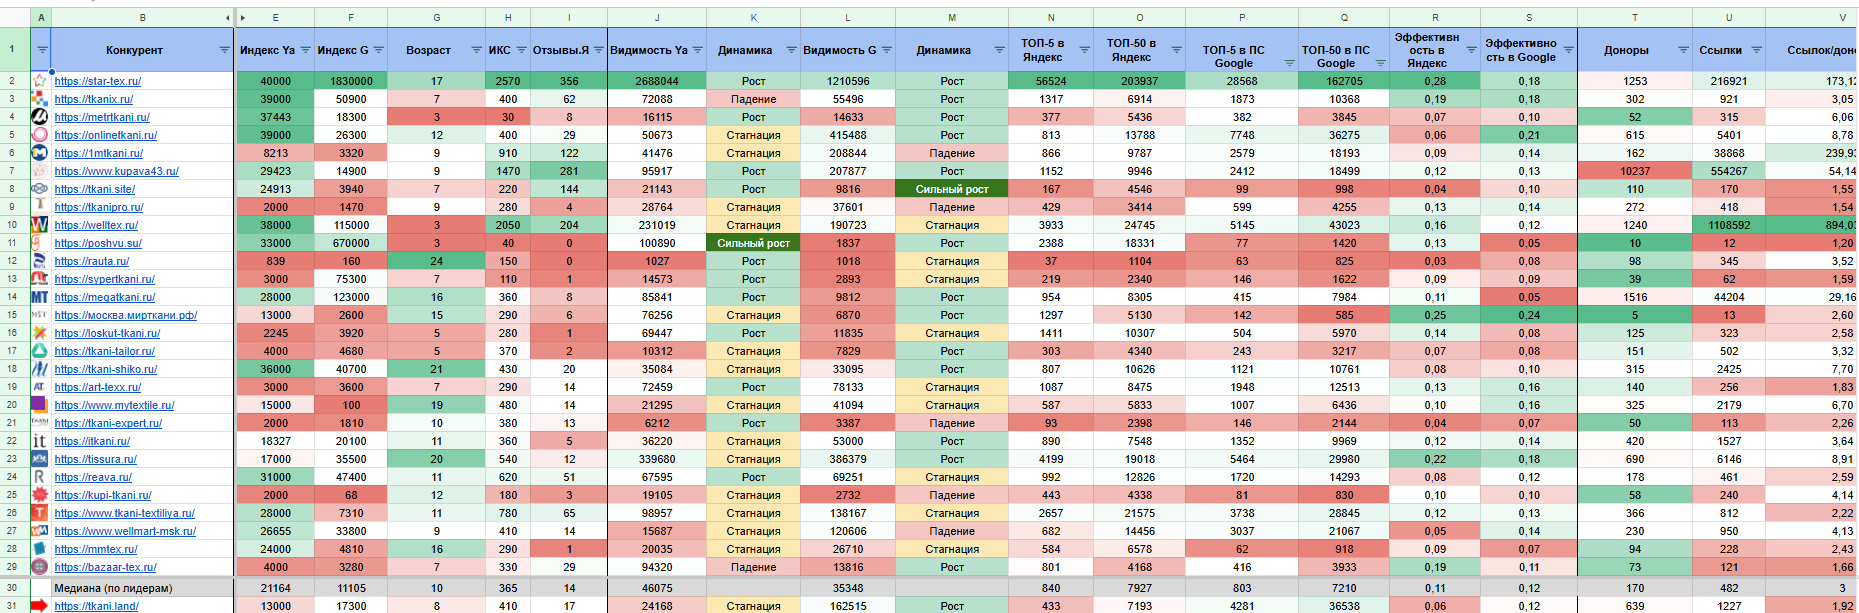The width and height of the screenshot is (1859, 613).
Task: Open the ТОП-50 в Яндекс filter
Action: pos(1176,50)
